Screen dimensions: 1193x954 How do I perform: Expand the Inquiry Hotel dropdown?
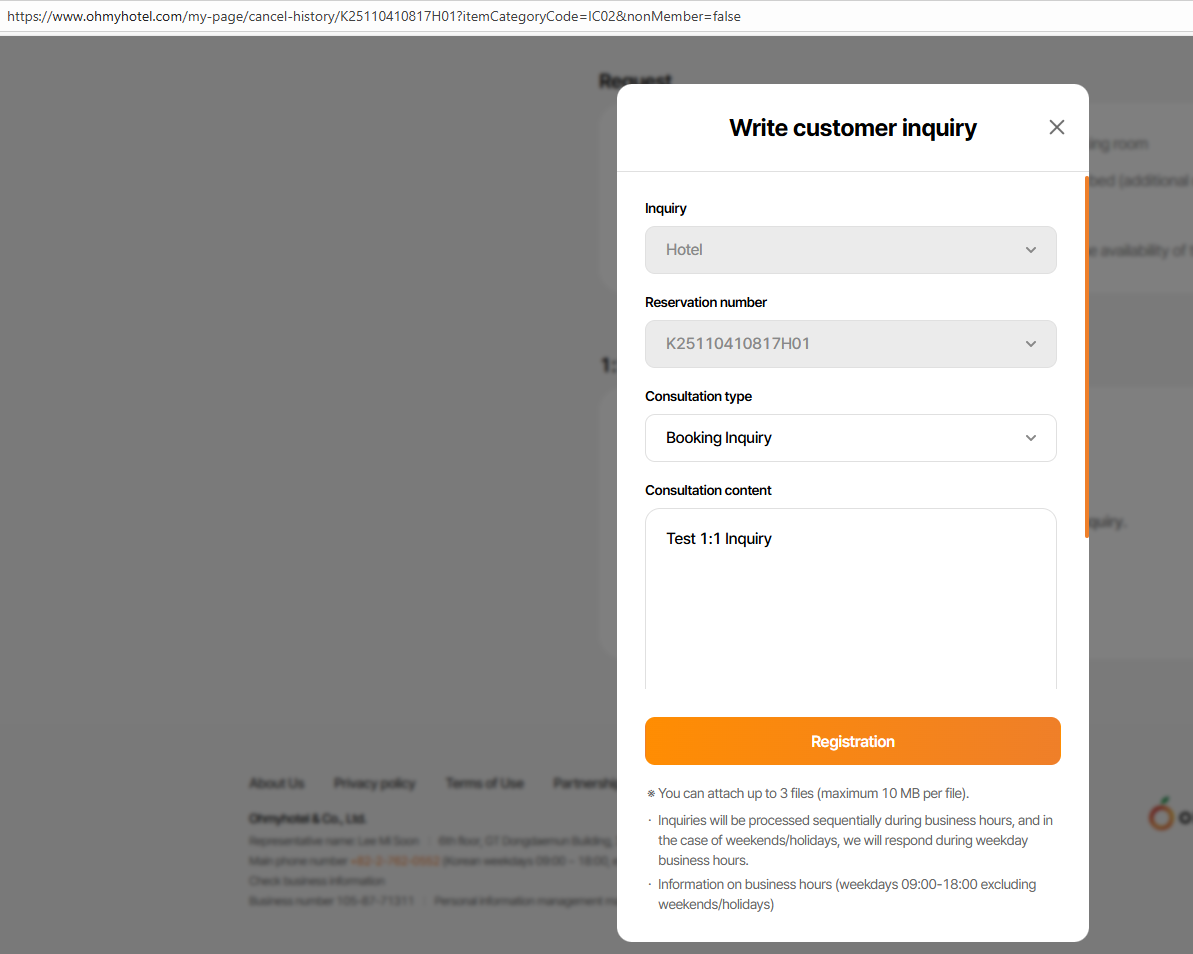click(x=850, y=250)
